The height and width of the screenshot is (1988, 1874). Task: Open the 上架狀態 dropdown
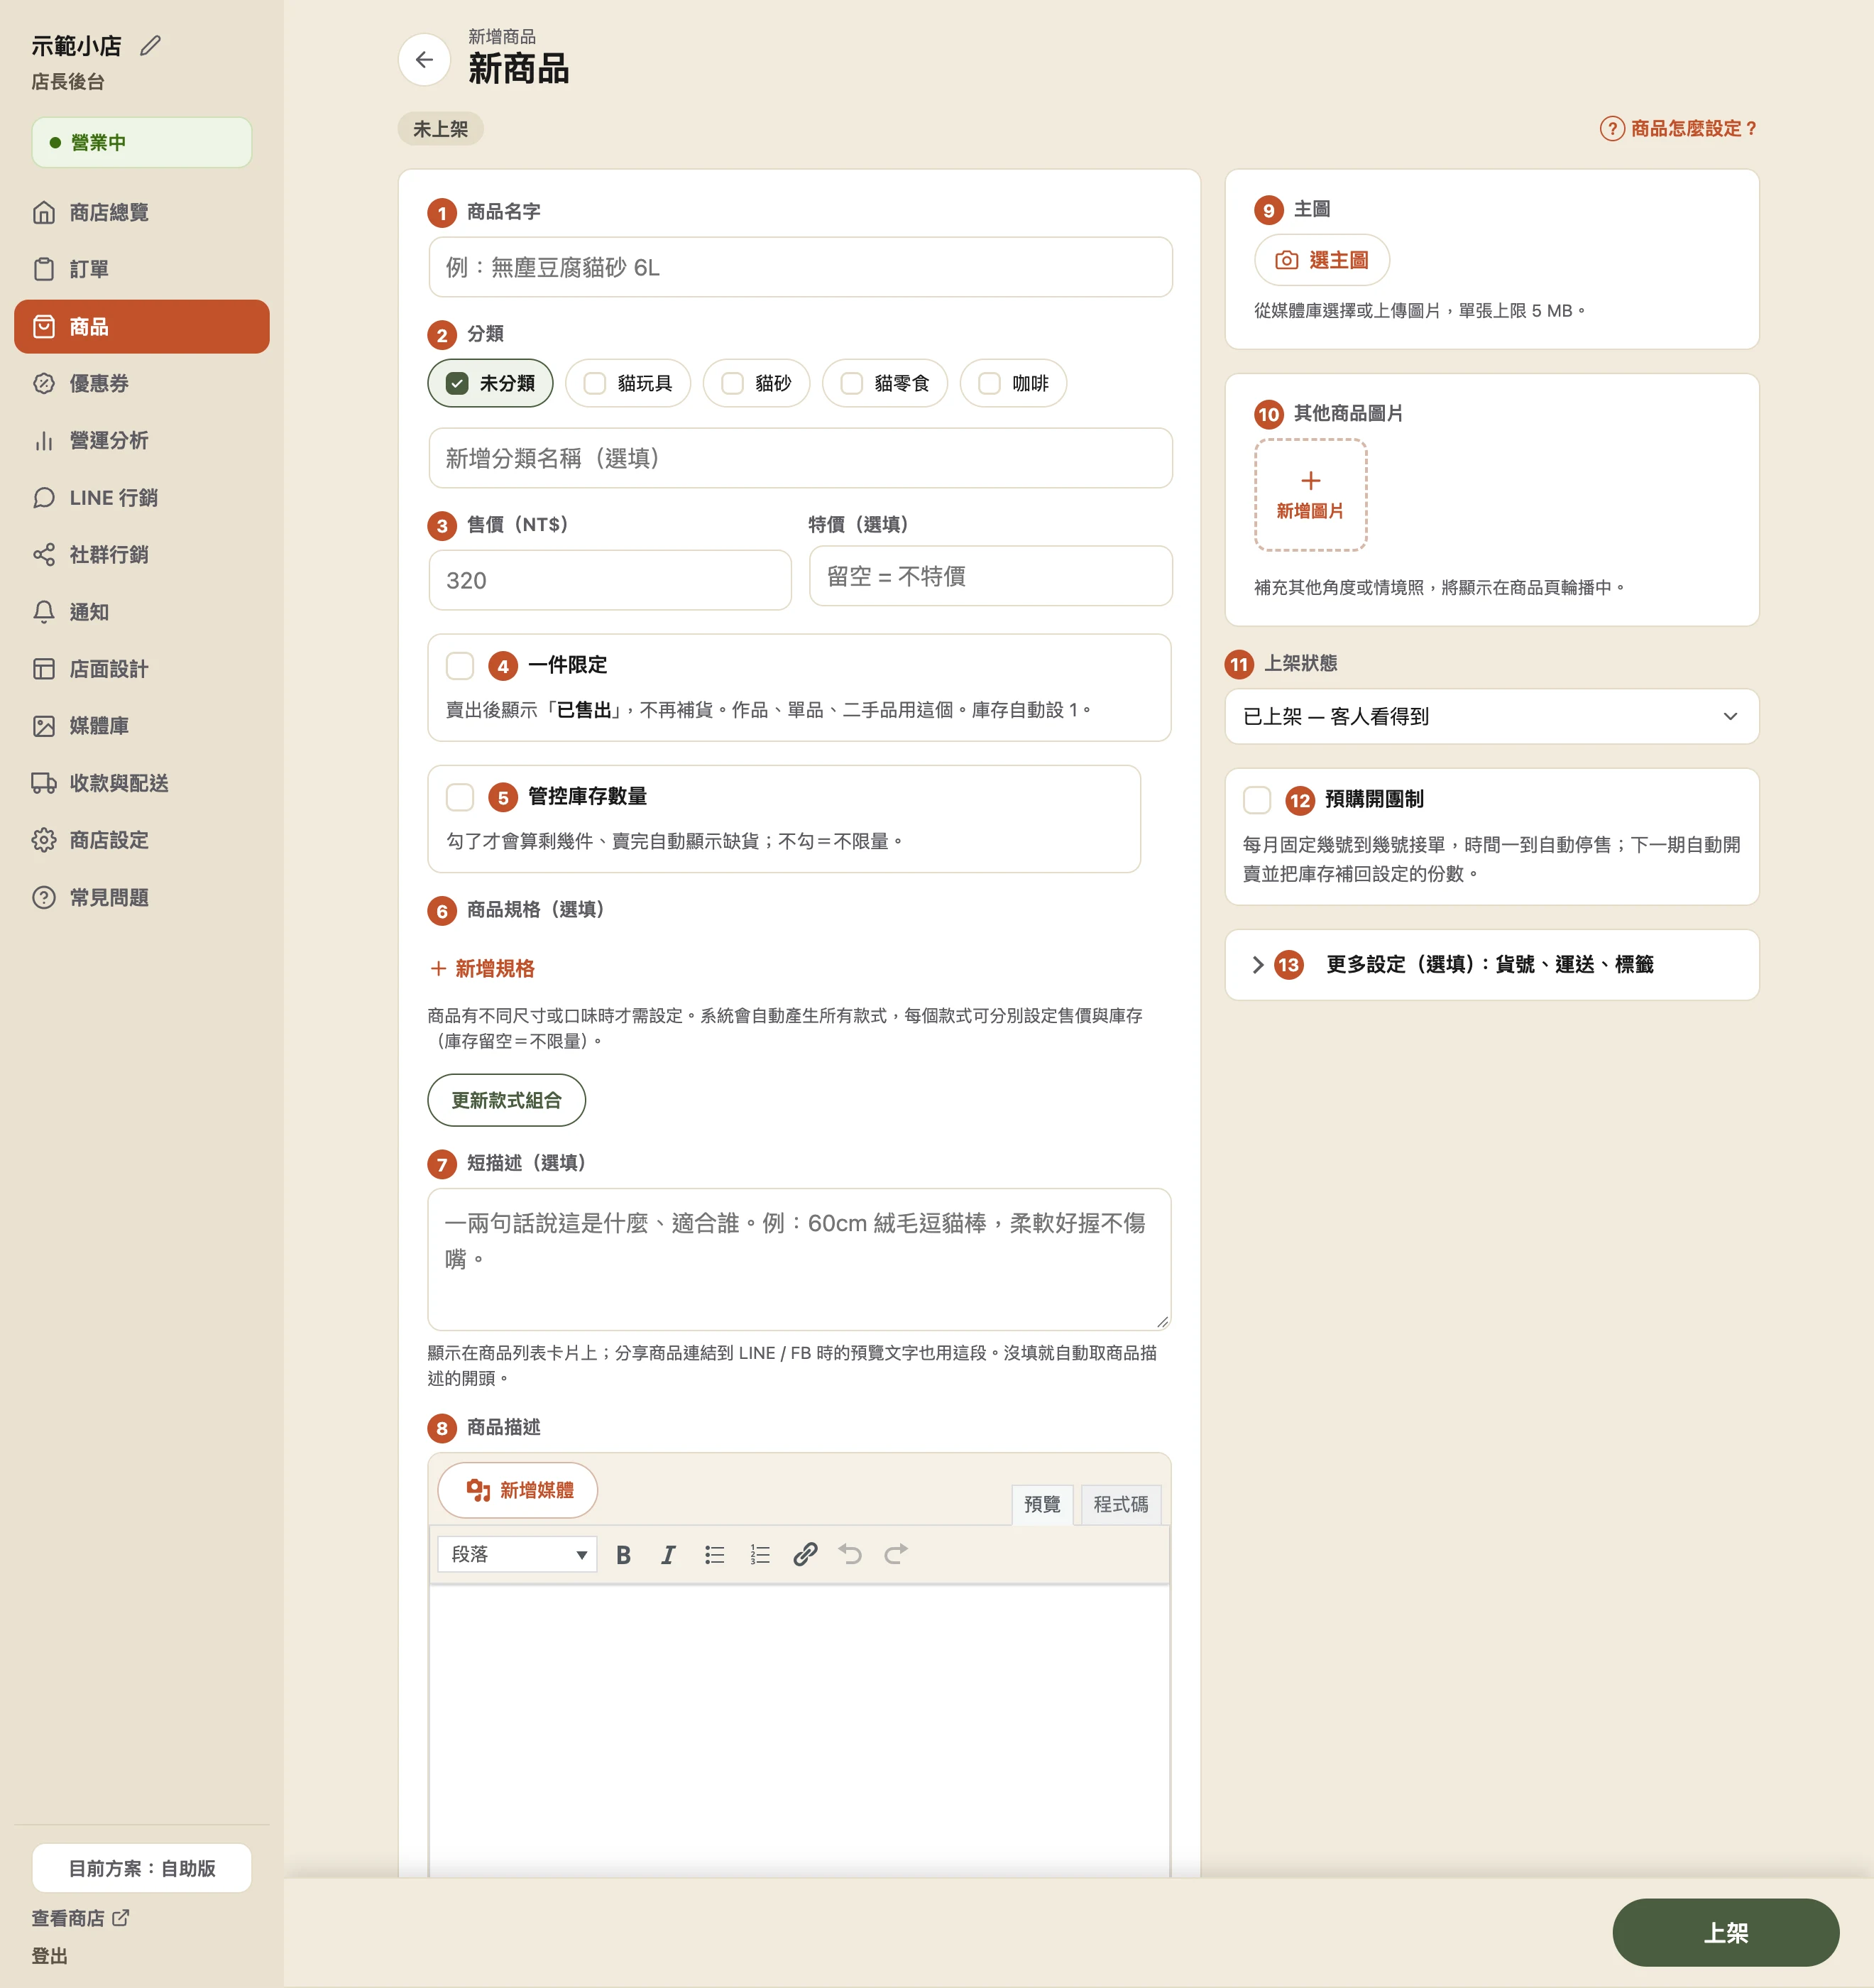(x=1491, y=717)
